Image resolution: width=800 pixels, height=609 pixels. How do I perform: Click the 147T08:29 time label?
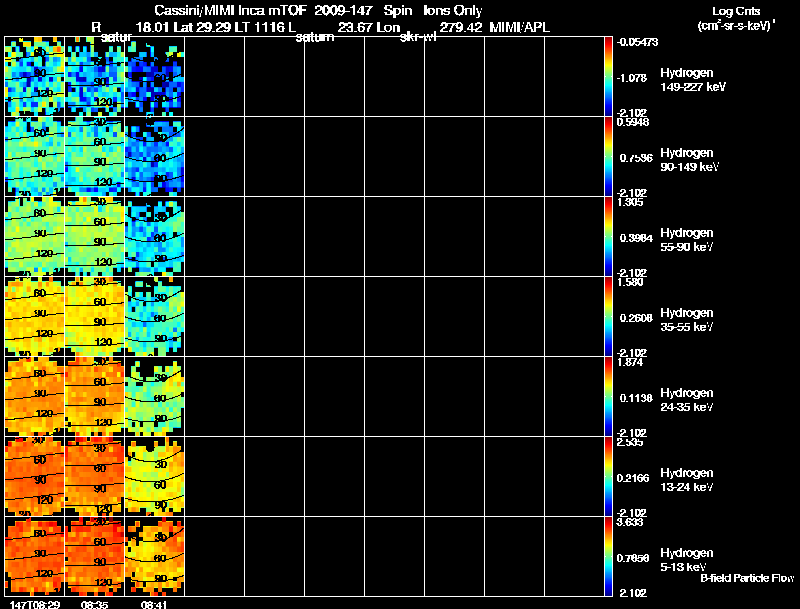point(34,604)
